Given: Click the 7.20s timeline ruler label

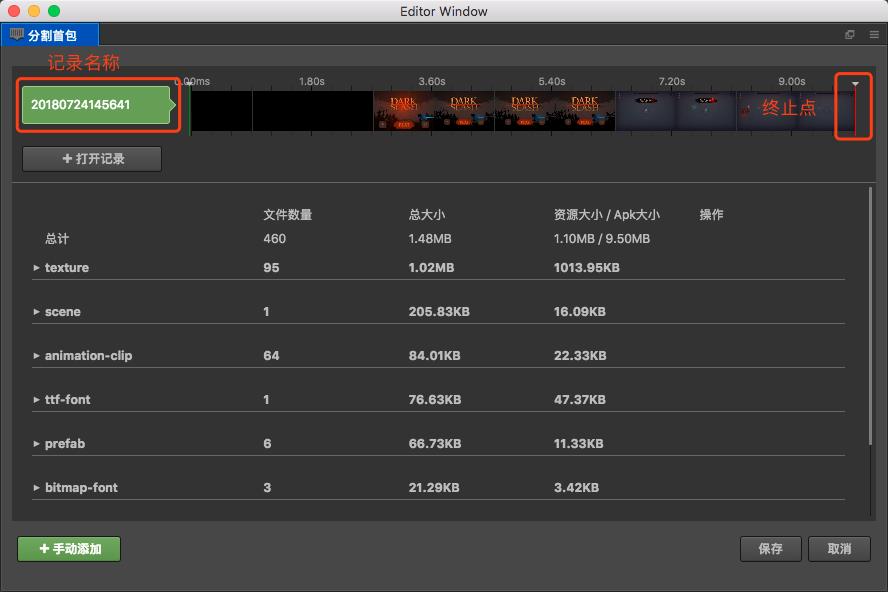Looking at the screenshot, I should [672, 82].
